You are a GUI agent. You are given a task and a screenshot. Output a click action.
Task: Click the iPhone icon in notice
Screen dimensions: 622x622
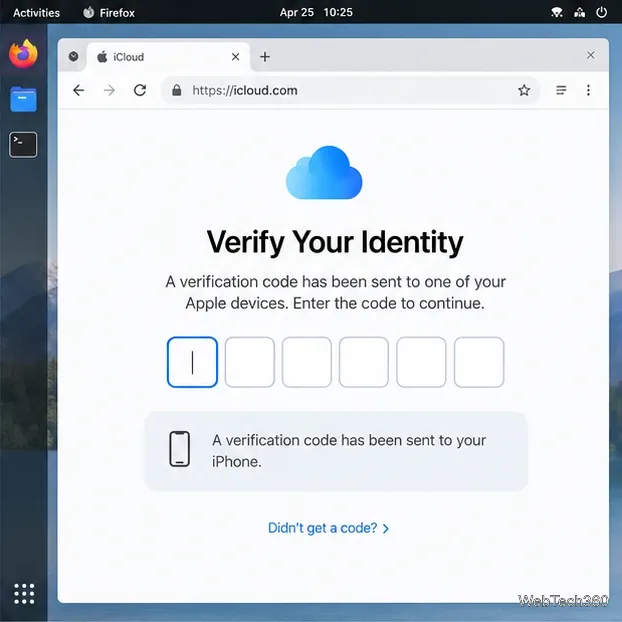180,449
